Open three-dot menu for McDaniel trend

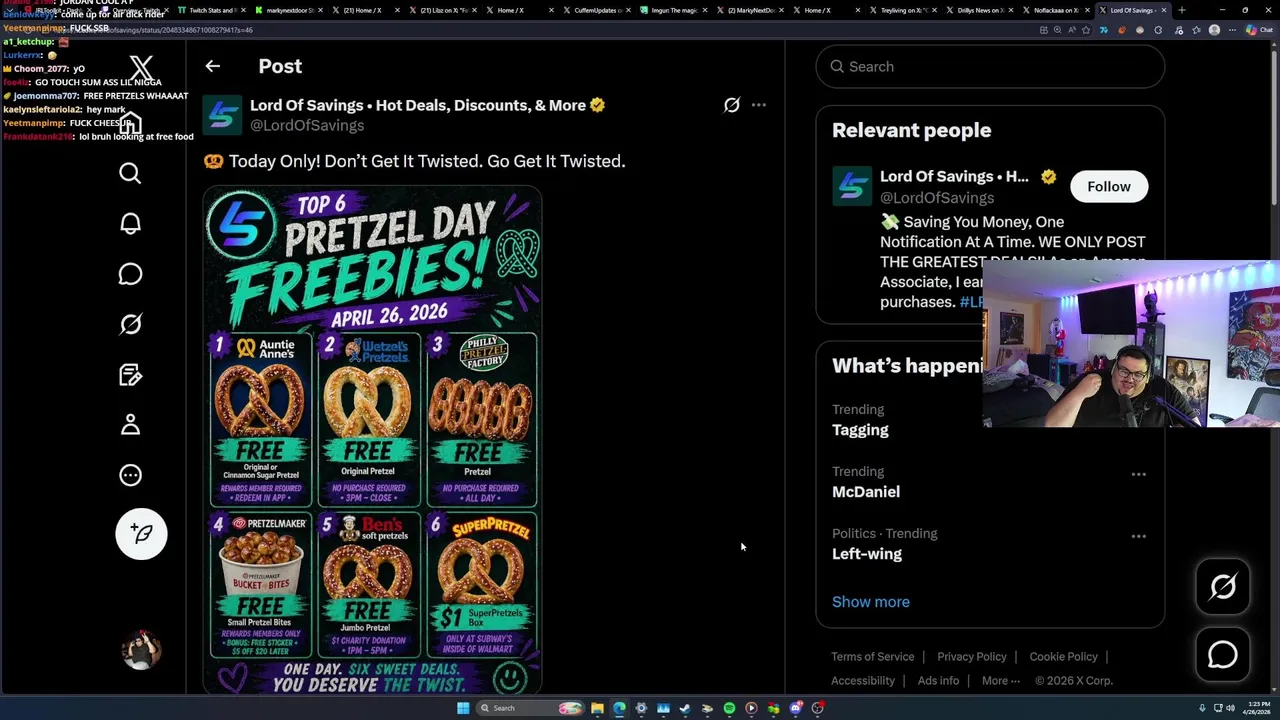[x=1138, y=475]
